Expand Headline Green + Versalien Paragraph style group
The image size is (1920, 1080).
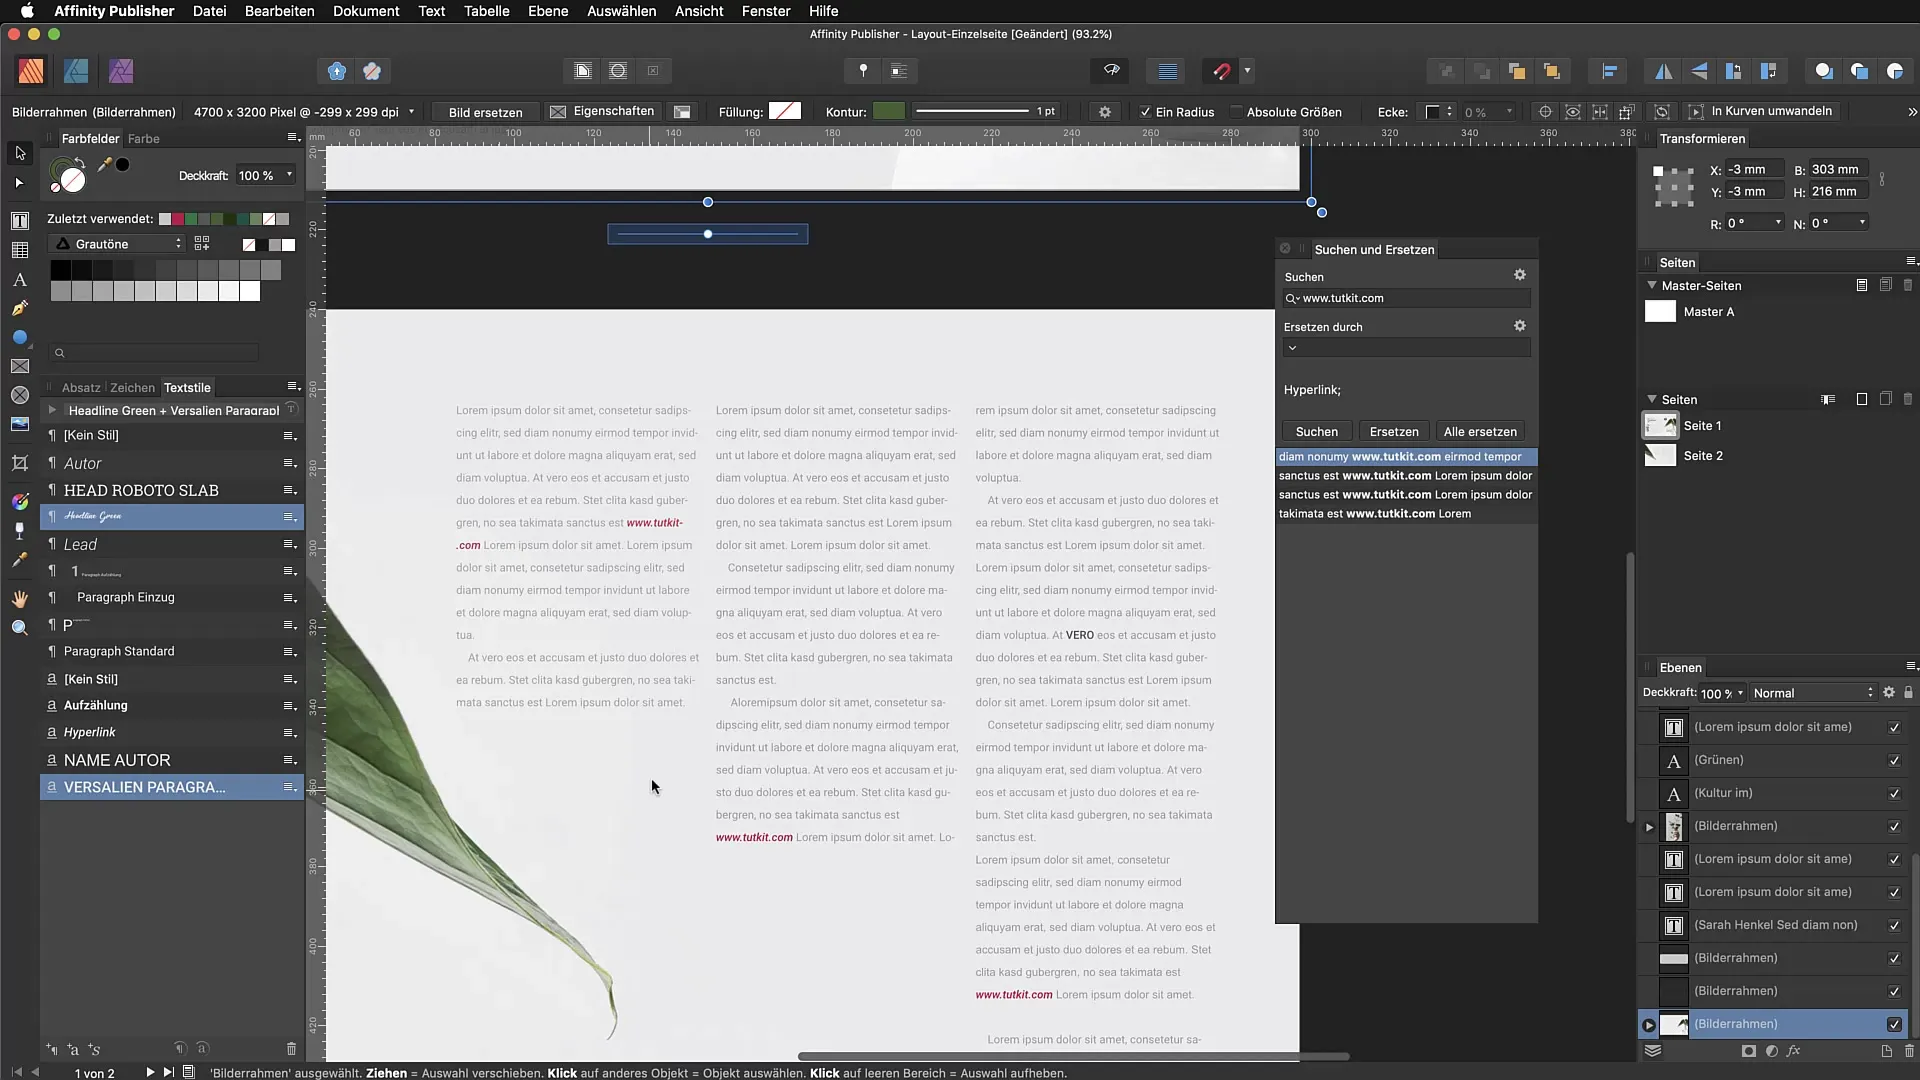coord(52,410)
